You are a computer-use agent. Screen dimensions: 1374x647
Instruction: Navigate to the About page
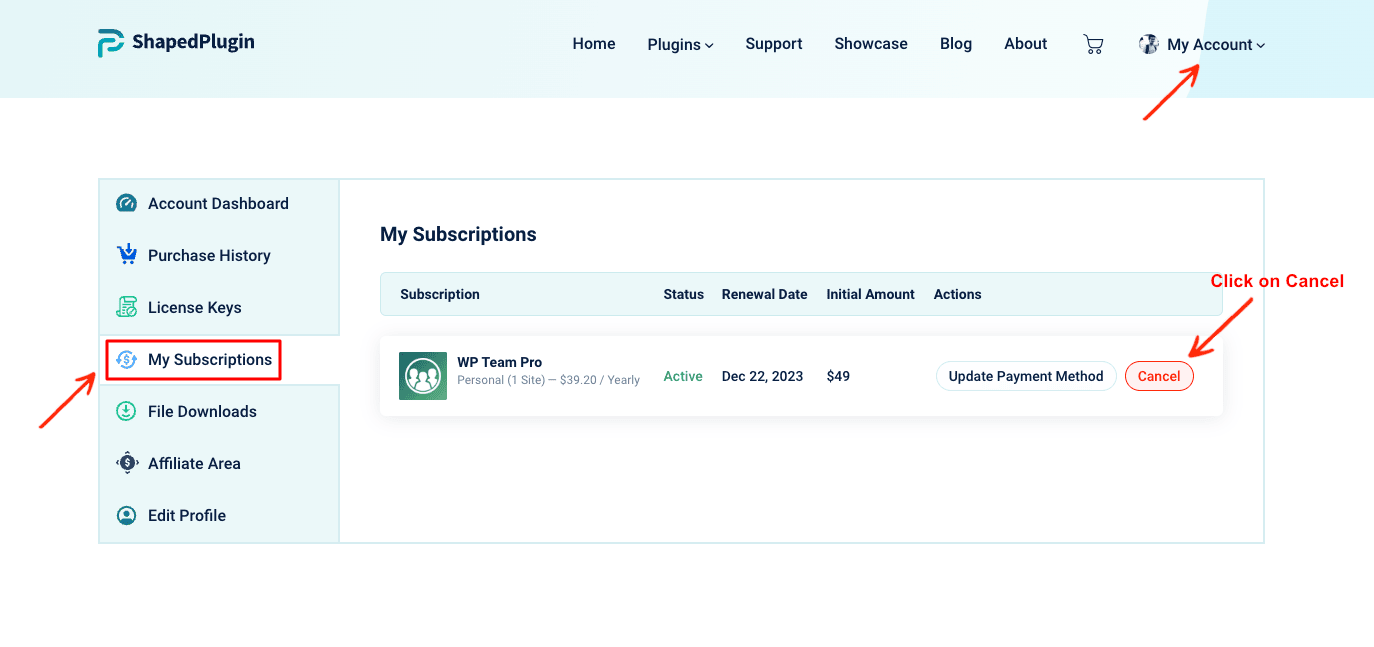[x=1026, y=44]
